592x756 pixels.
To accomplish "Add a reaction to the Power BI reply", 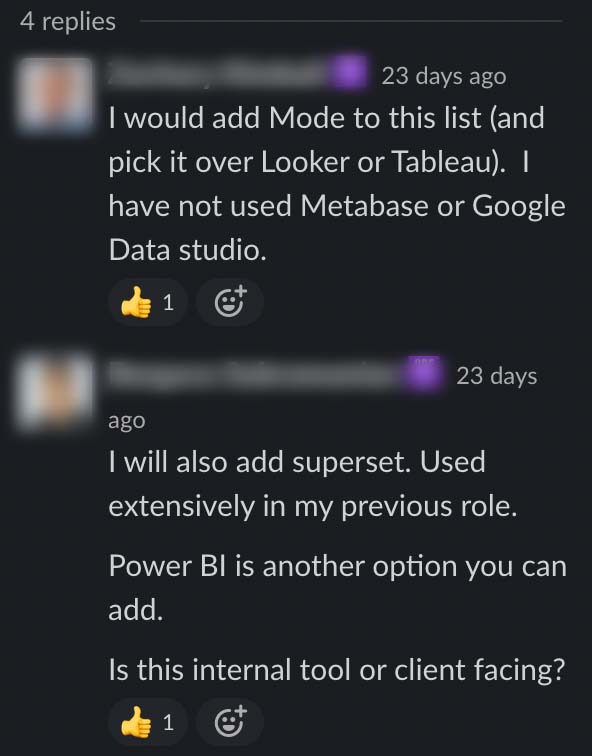I will point(229,722).
